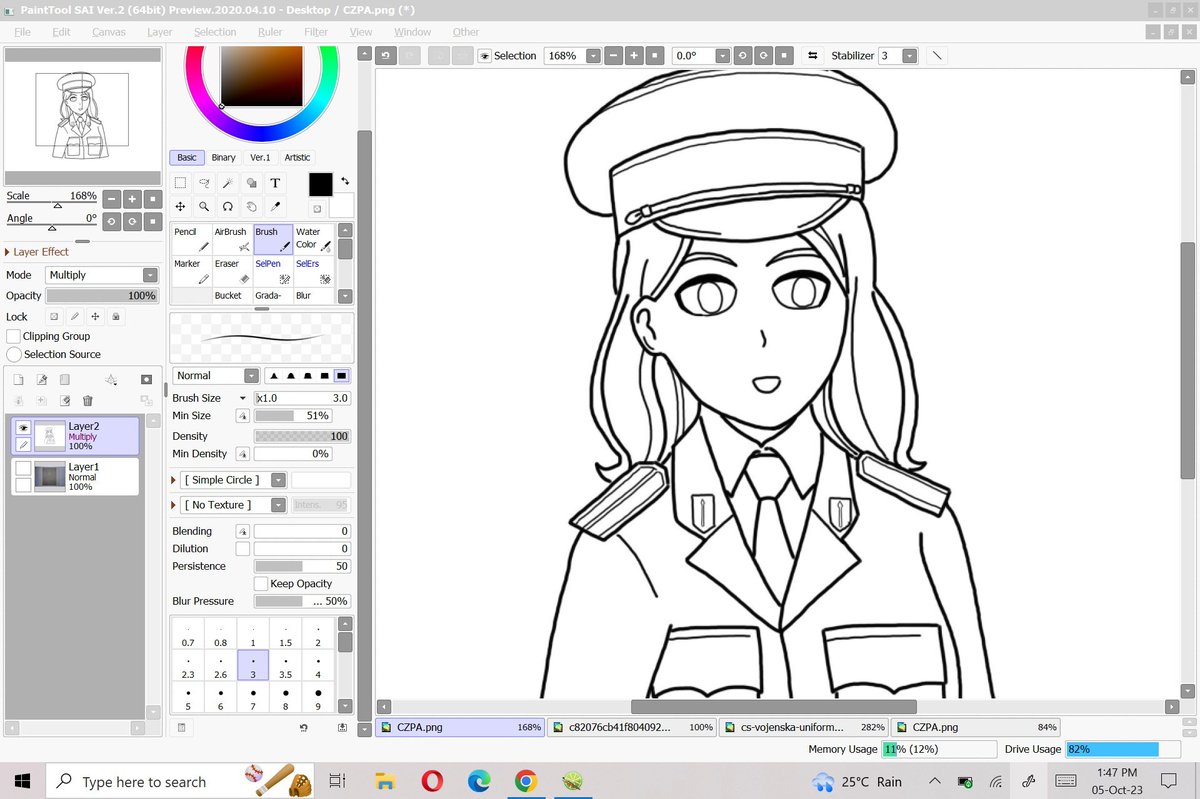The width and height of the screenshot is (1200, 799).
Task: Choose the AirBrush tool
Action: click(232, 239)
